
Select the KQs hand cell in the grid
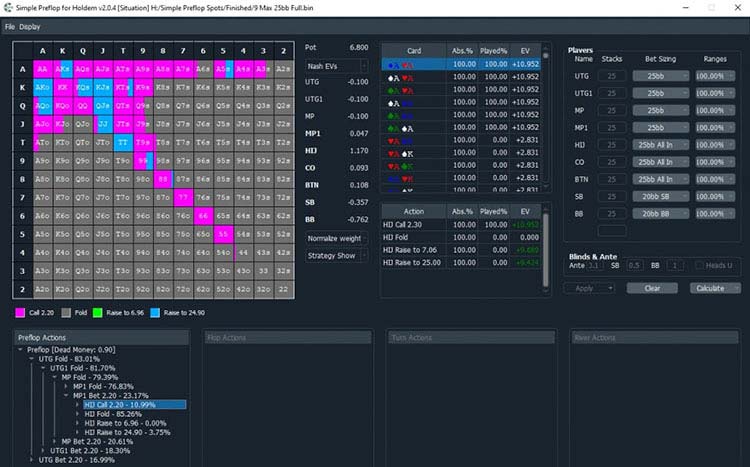click(x=84, y=88)
